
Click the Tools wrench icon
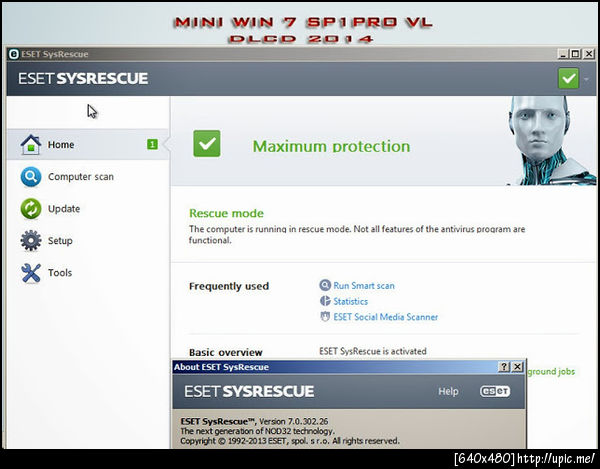coord(31,273)
